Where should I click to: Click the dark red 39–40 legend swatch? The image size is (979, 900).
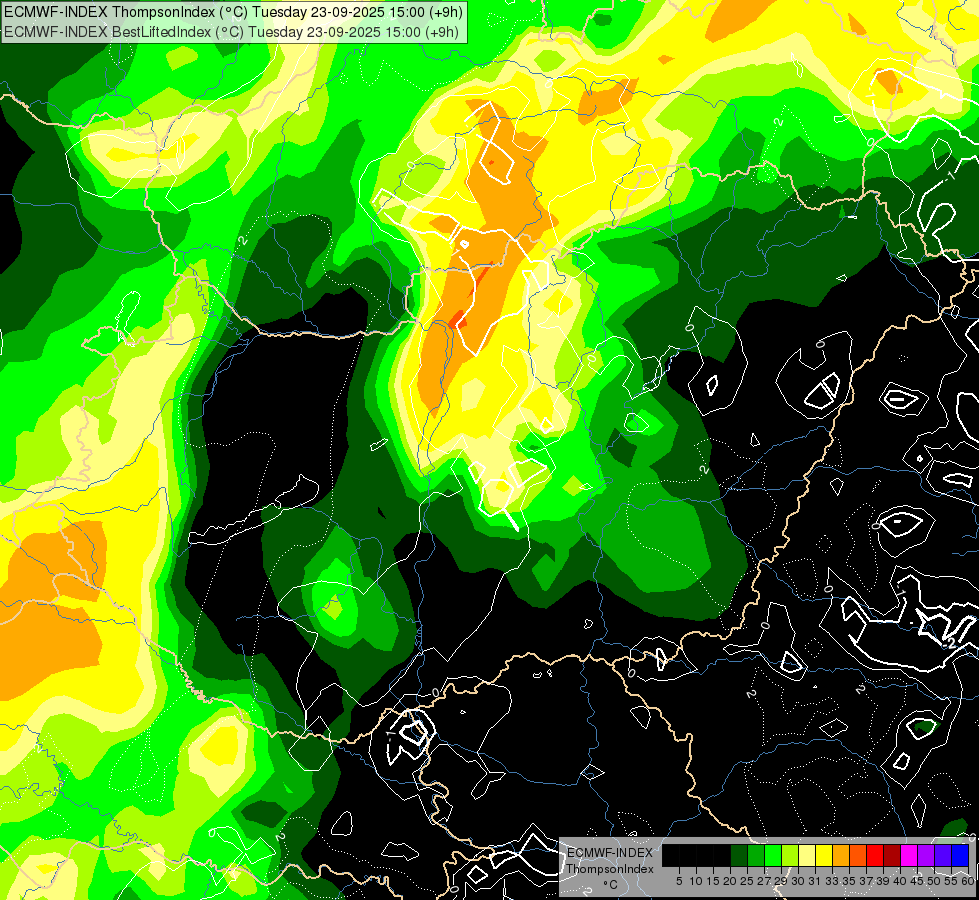tap(892, 855)
